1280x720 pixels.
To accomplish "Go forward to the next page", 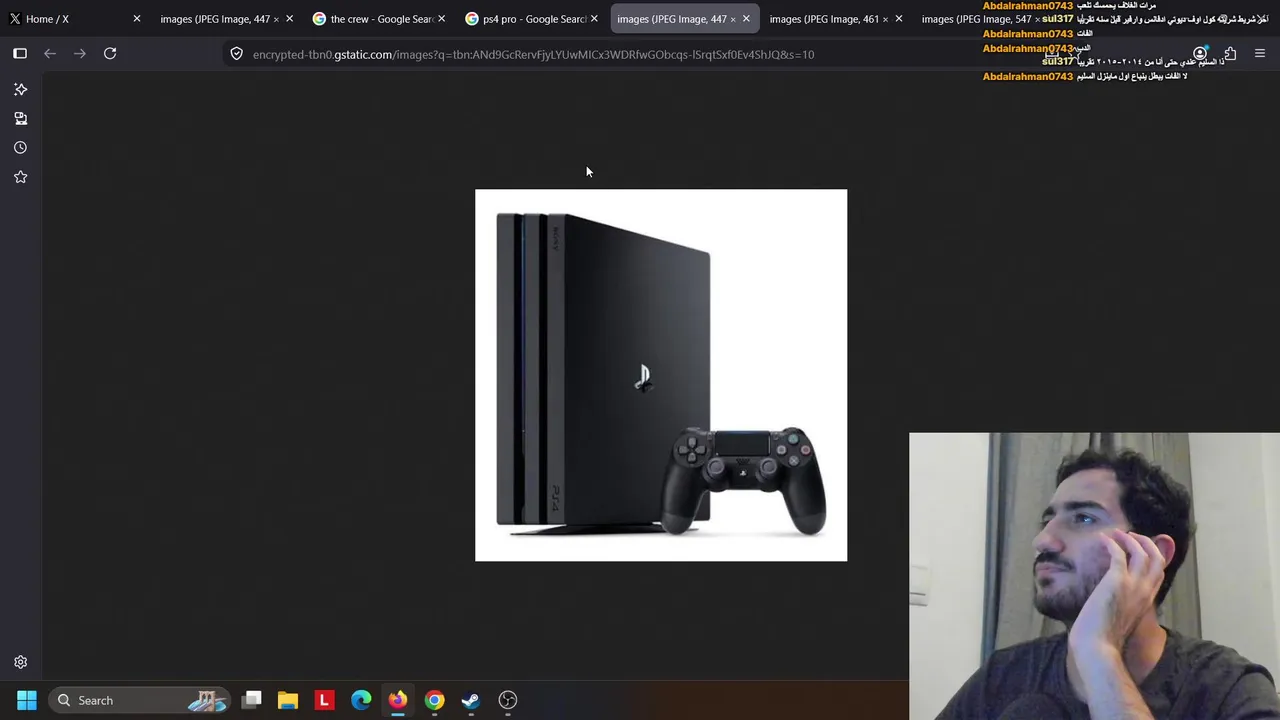I will click(80, 54).
